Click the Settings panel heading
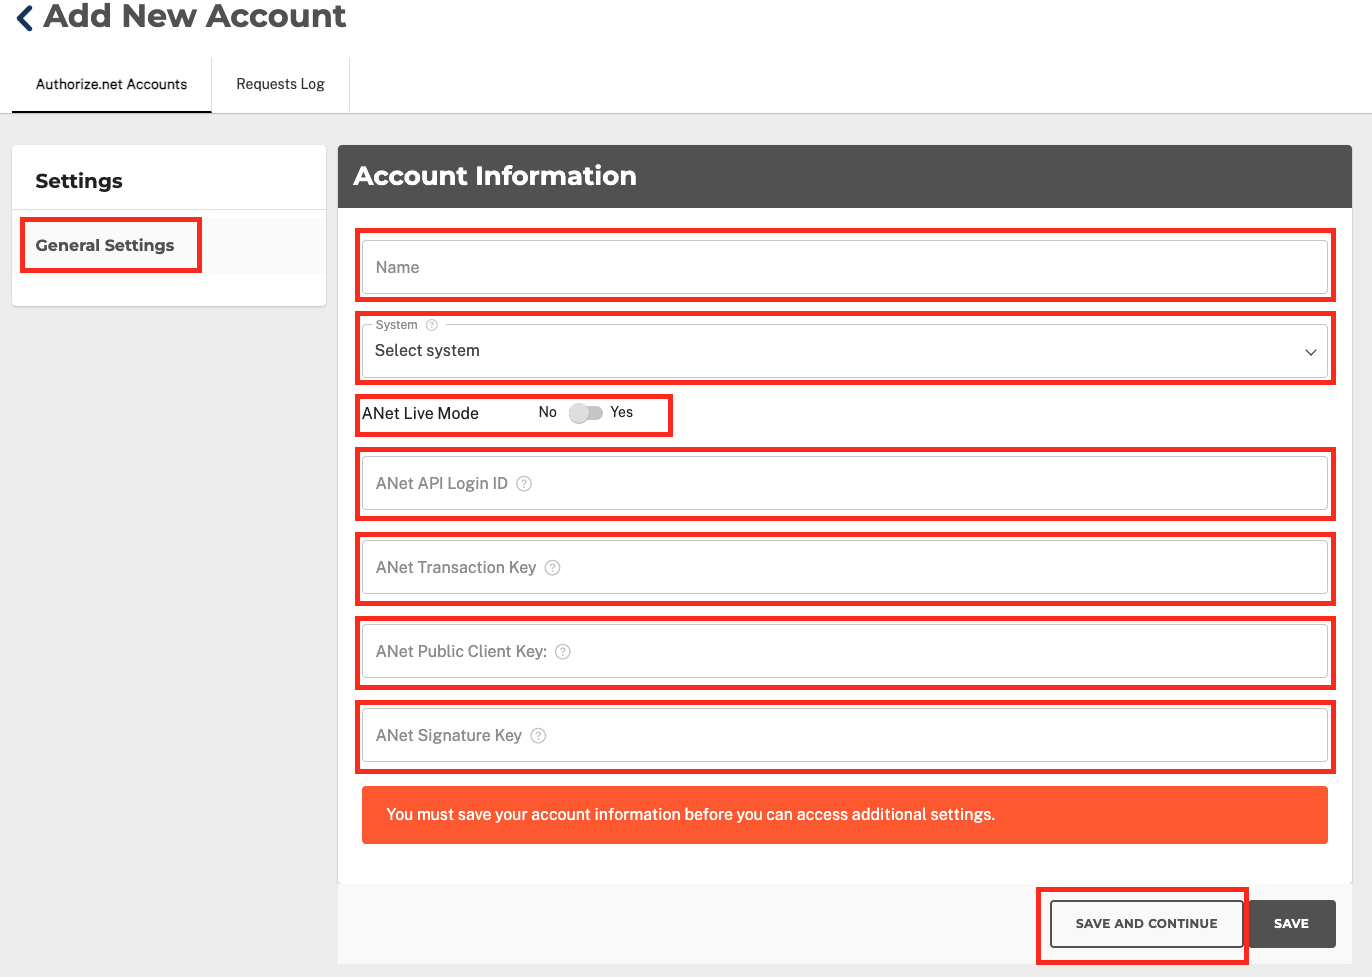 (x=79, y=181)
